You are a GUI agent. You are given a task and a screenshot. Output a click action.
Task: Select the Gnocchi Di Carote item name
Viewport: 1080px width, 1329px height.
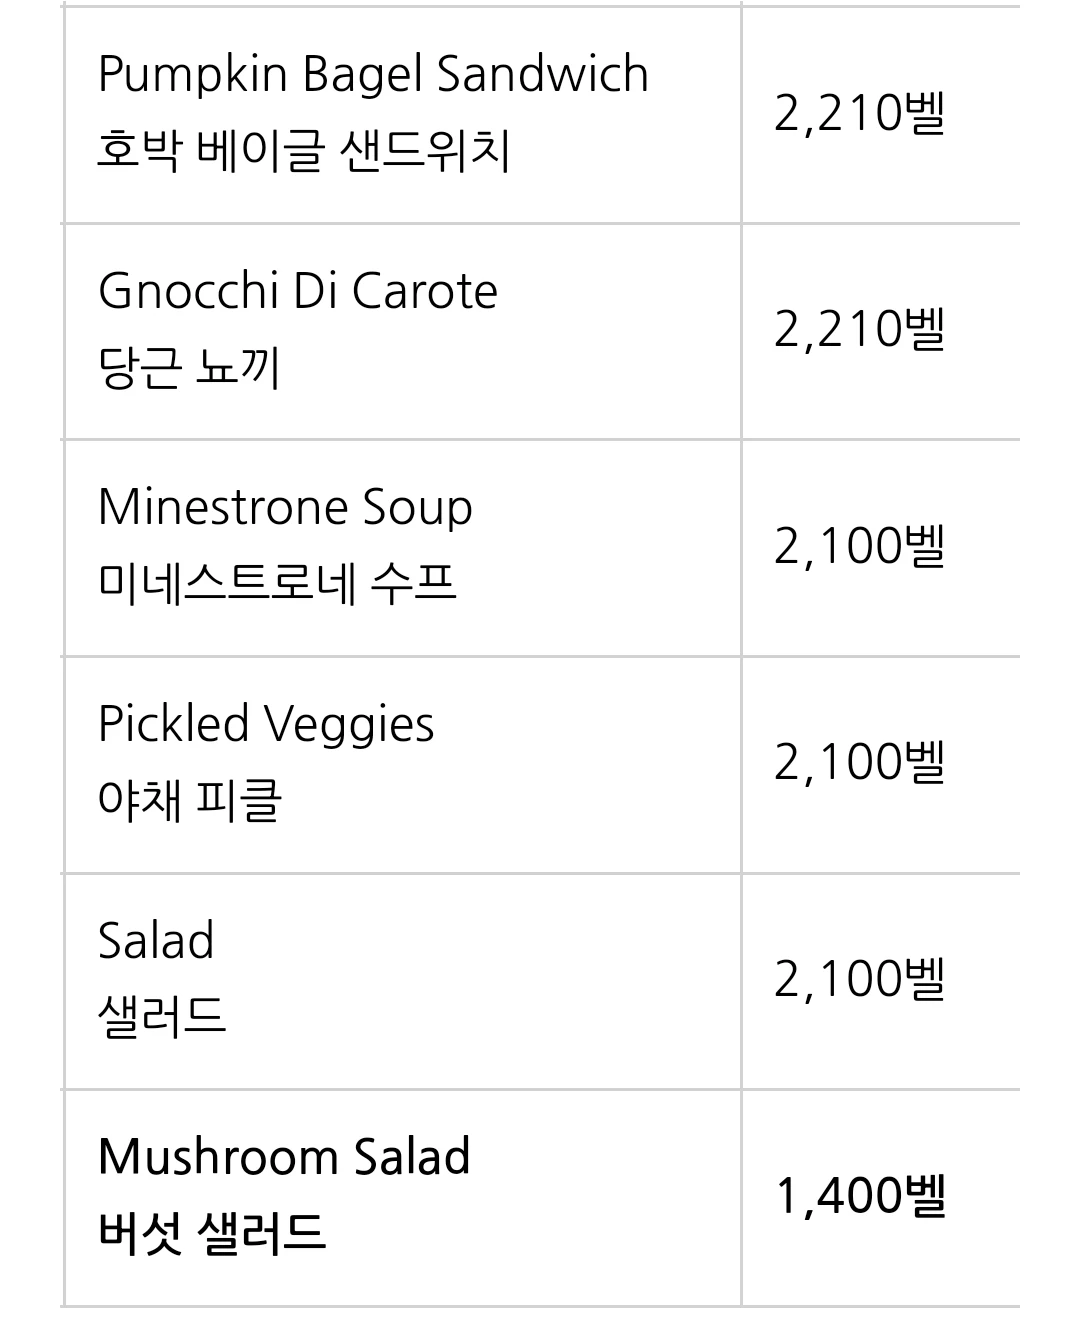tap(298, 291)
